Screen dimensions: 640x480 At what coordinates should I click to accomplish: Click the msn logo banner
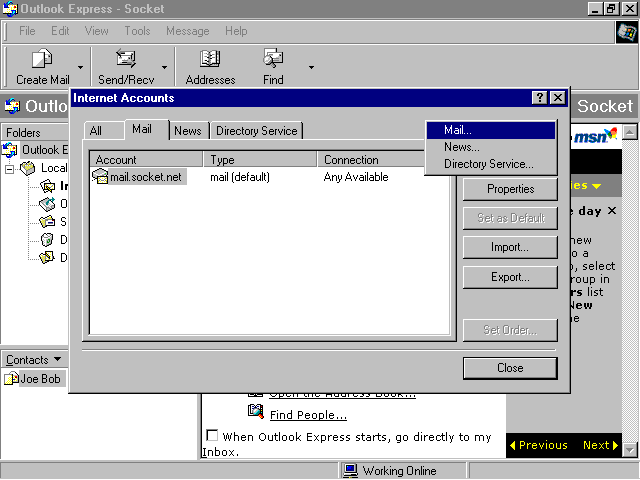click(x=596, y=136)
